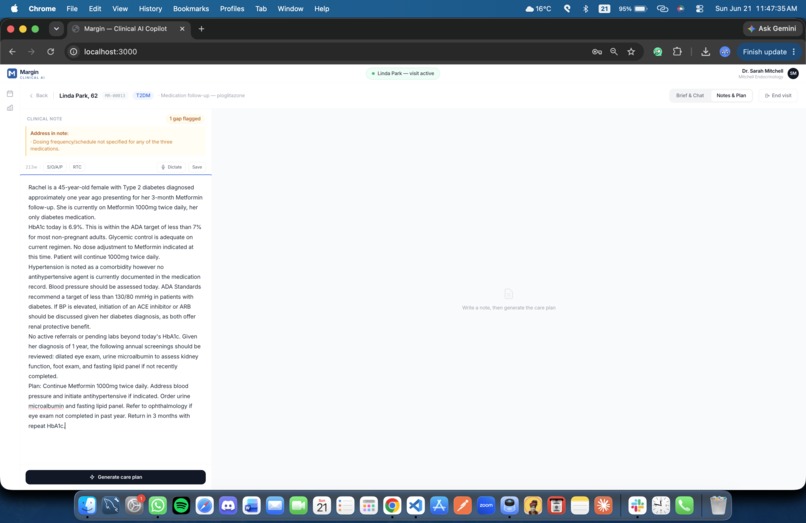
Task: Click Generate care plan button
Action: click(116, 477)
